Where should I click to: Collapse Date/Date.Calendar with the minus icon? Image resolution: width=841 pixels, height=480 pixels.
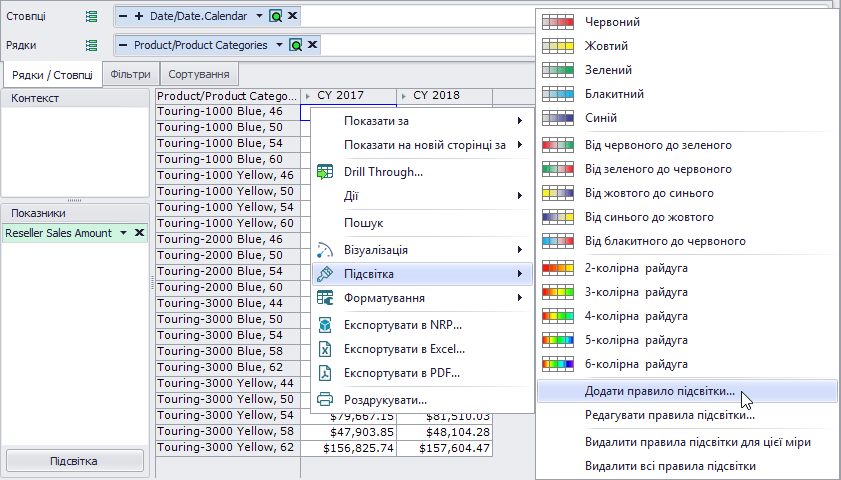(x=123, y=16)
